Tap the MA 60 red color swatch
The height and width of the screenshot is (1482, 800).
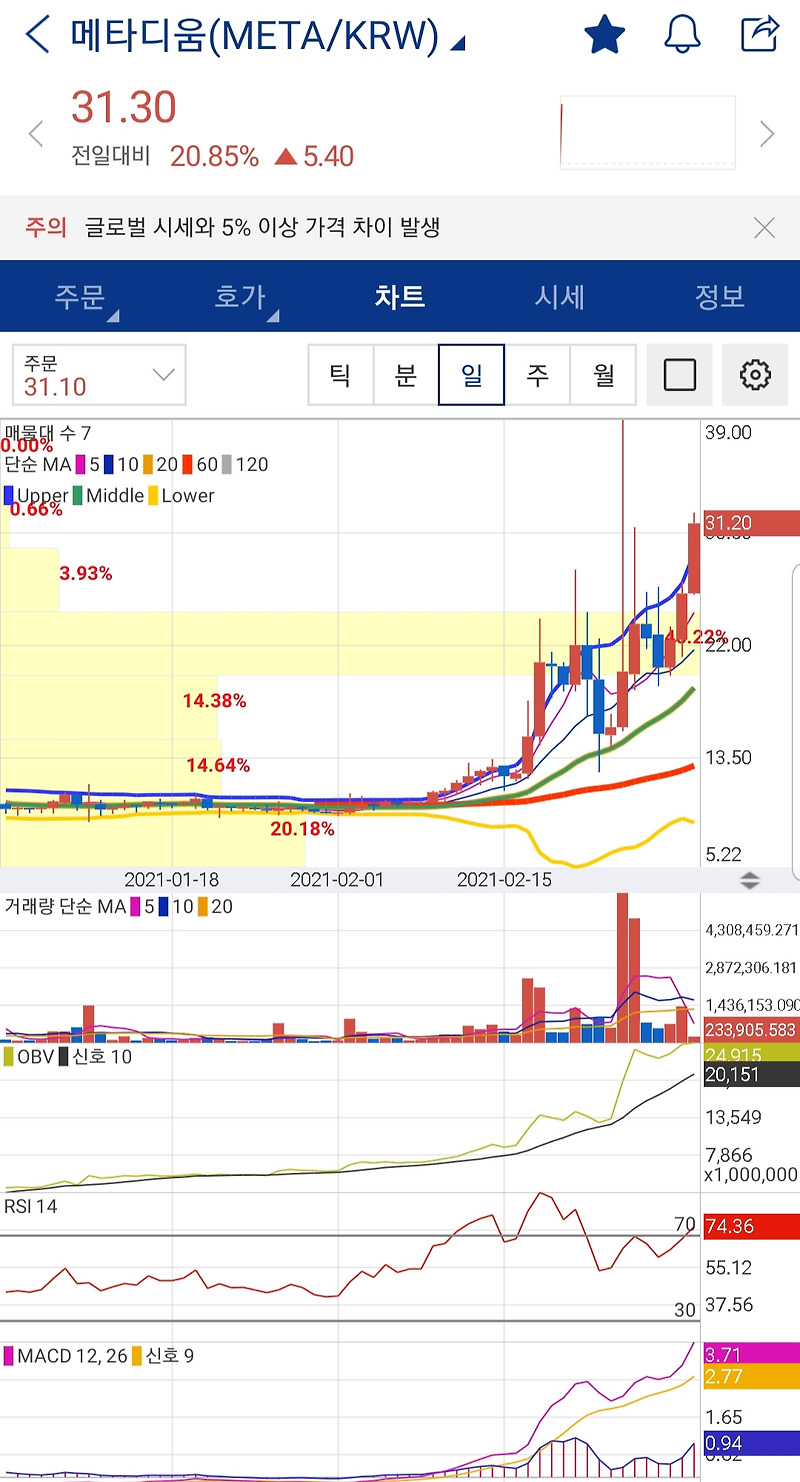click(187, 465)
